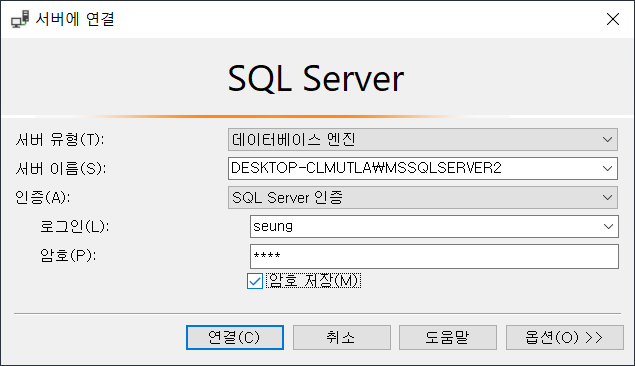
Task: Expand options with 옵션(O) >> button
Action: [565, 337]
